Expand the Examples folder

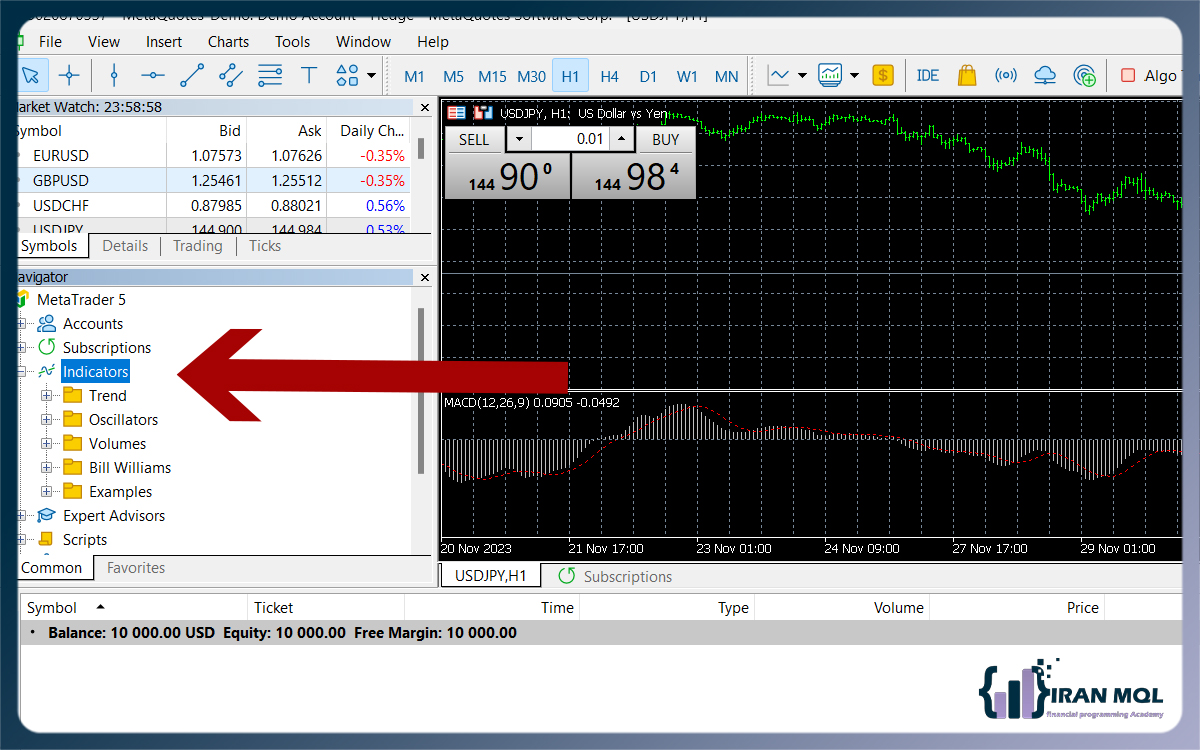click(46, 492)
